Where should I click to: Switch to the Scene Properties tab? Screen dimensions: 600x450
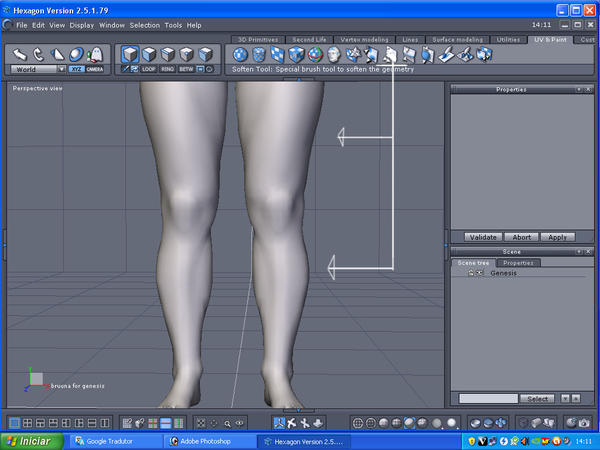click(x=519, y=263)
